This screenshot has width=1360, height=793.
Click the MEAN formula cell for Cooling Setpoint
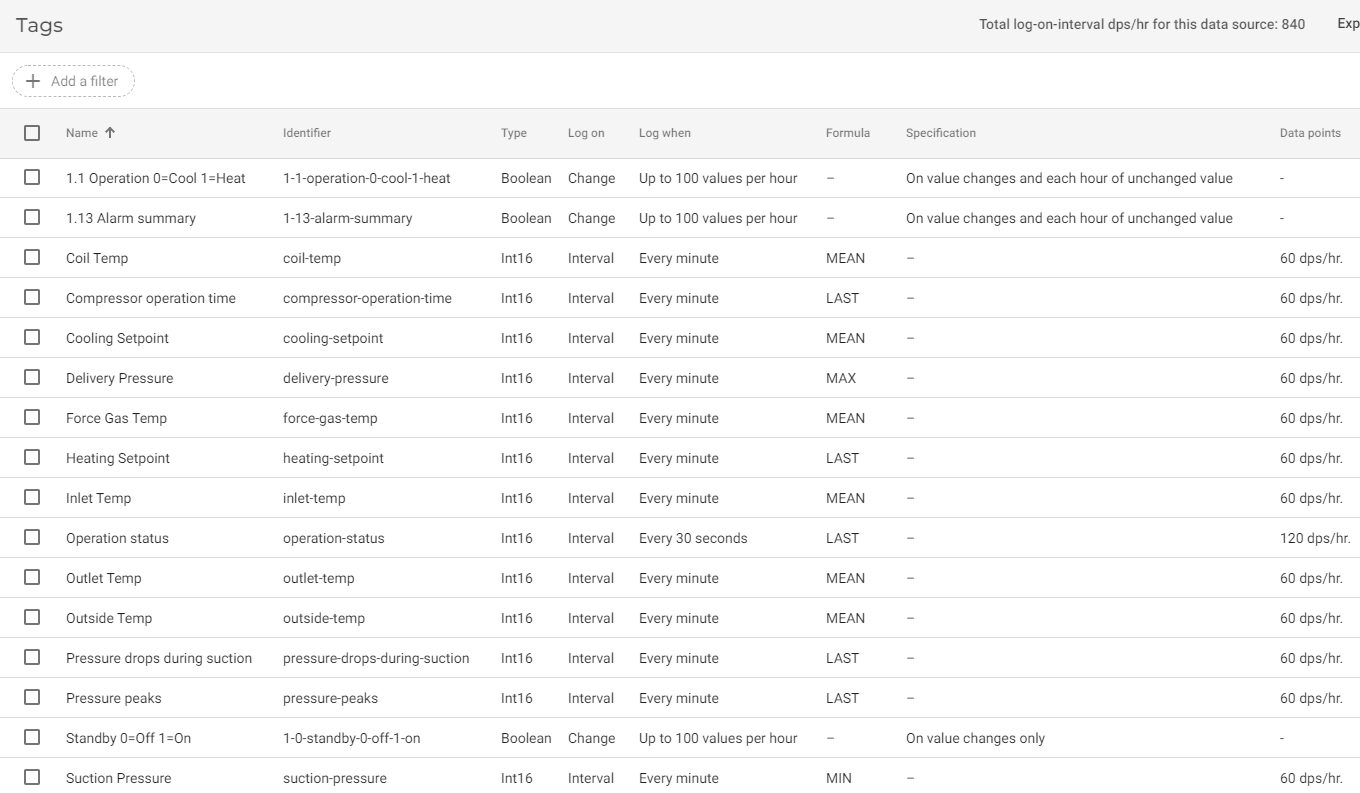846,338
